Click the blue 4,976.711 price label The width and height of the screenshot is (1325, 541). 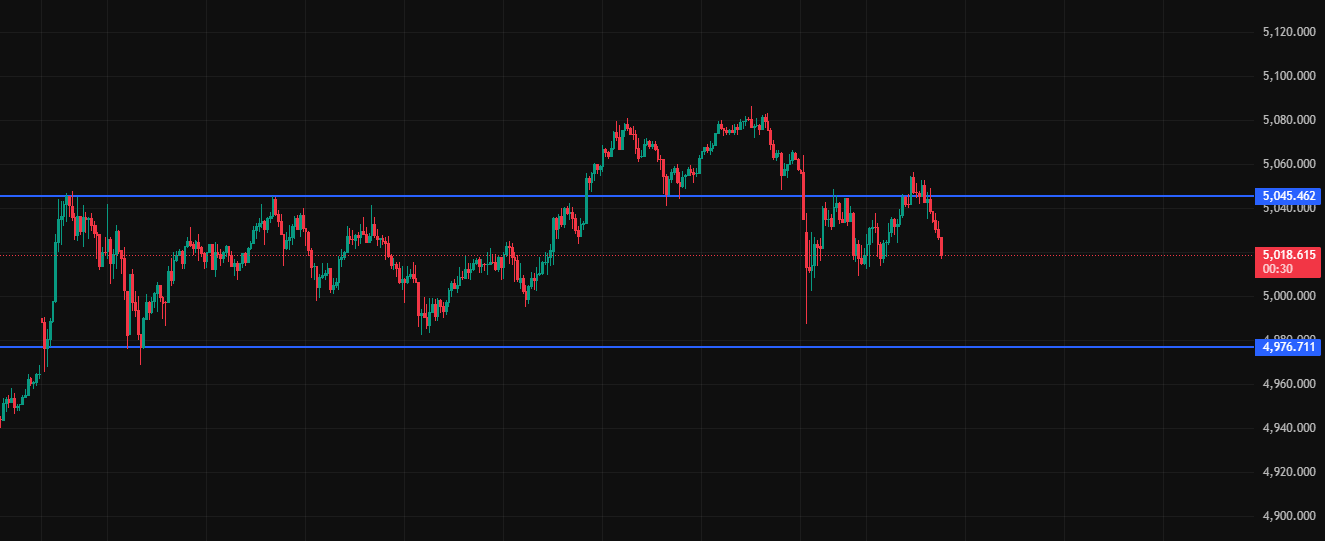(x=1288, y=347)
